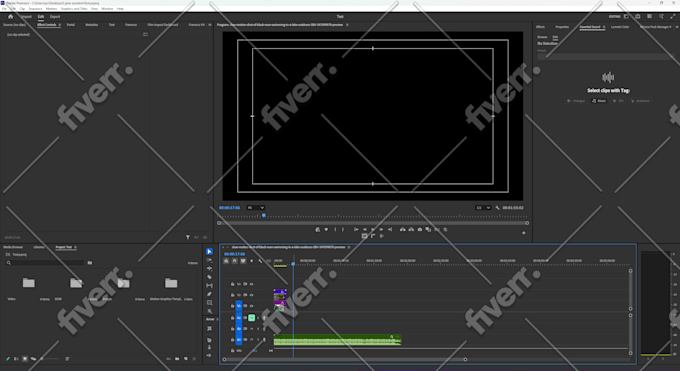Switch to the Export workspace tab

pyautogui.click(x=55, y=17)
